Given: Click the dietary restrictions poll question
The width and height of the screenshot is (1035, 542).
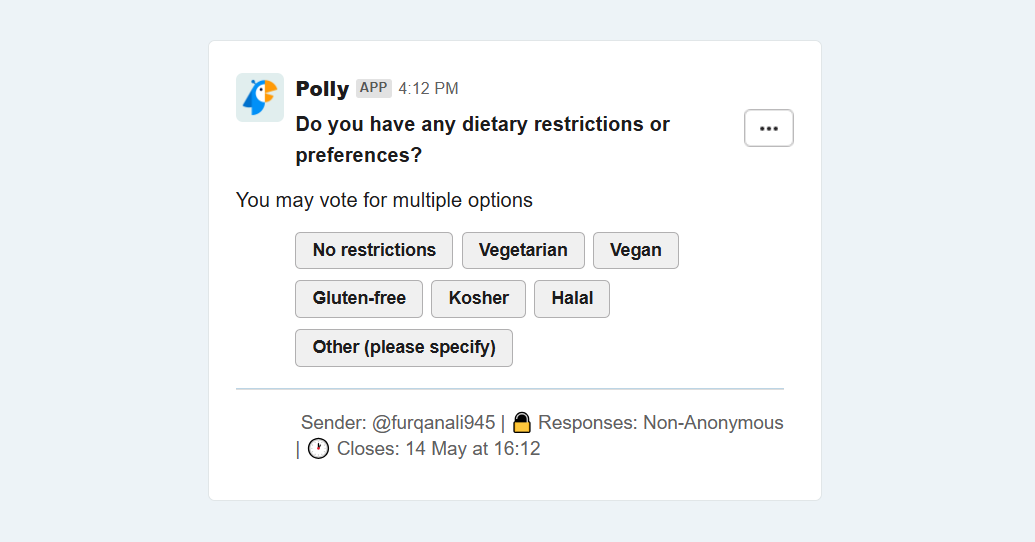Looking at the screenshot, I should pos(483,139).
